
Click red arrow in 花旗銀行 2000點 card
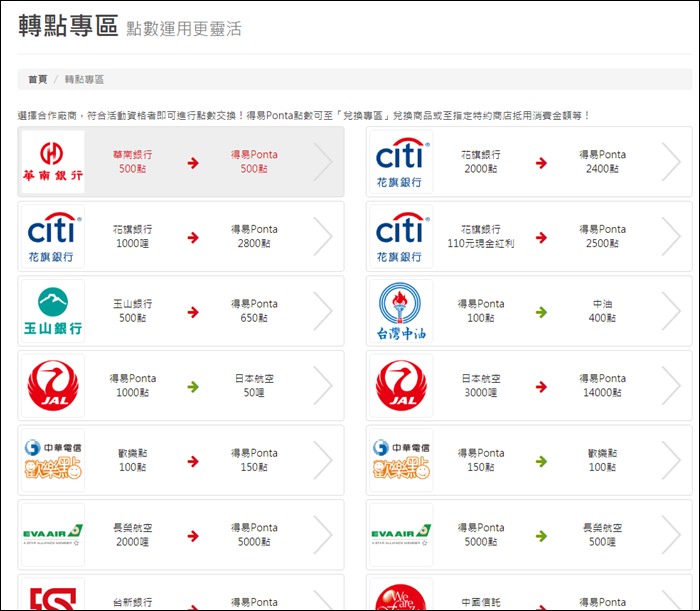pos(541,163)
